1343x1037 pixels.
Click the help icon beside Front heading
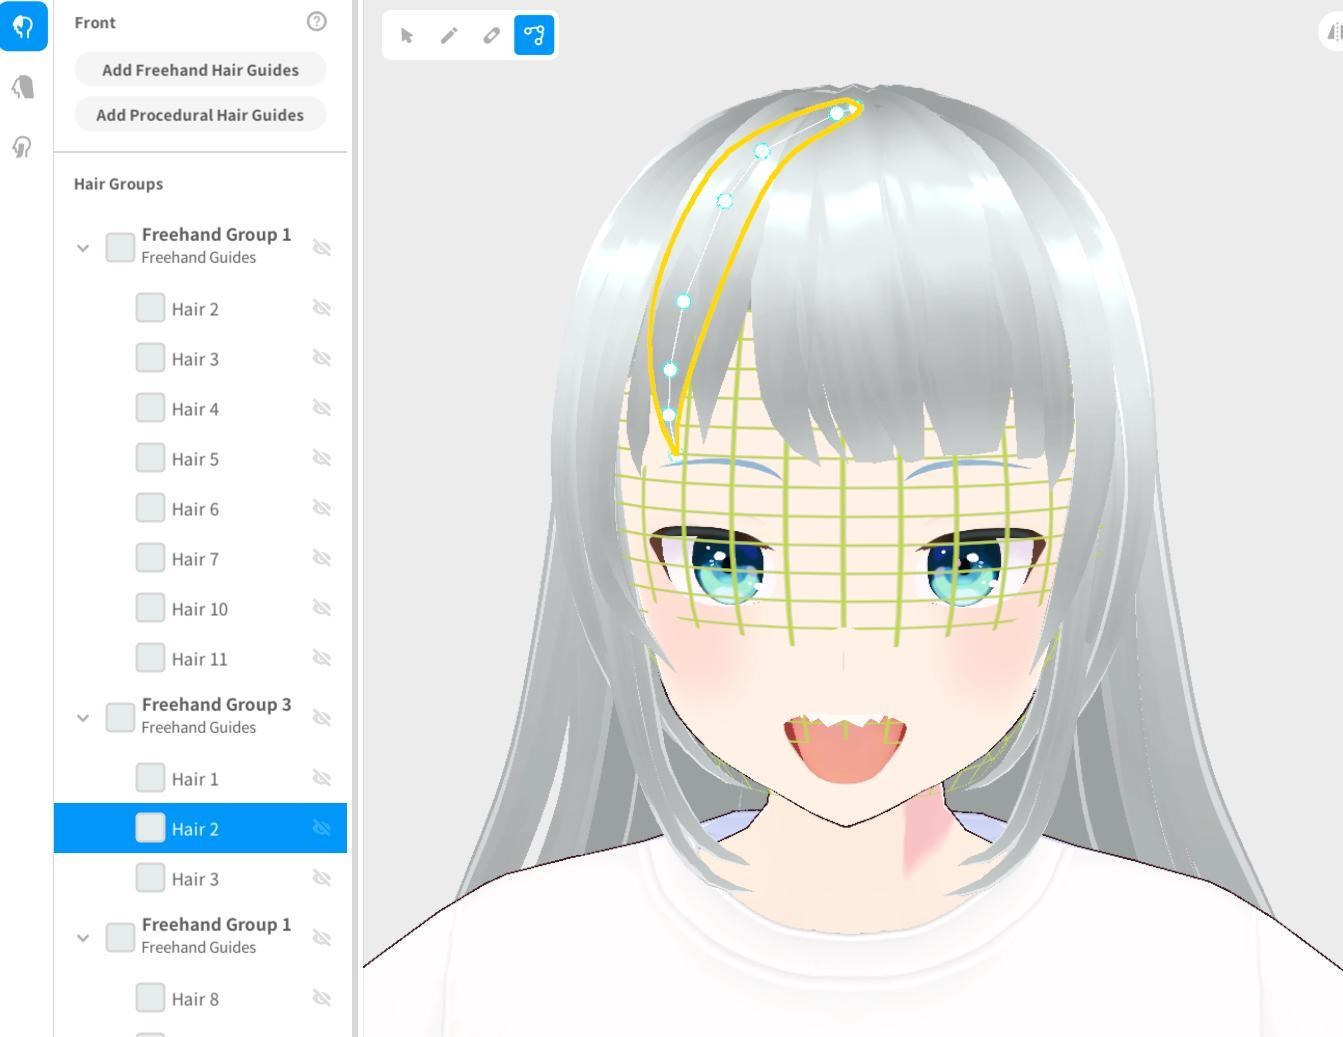316,21
